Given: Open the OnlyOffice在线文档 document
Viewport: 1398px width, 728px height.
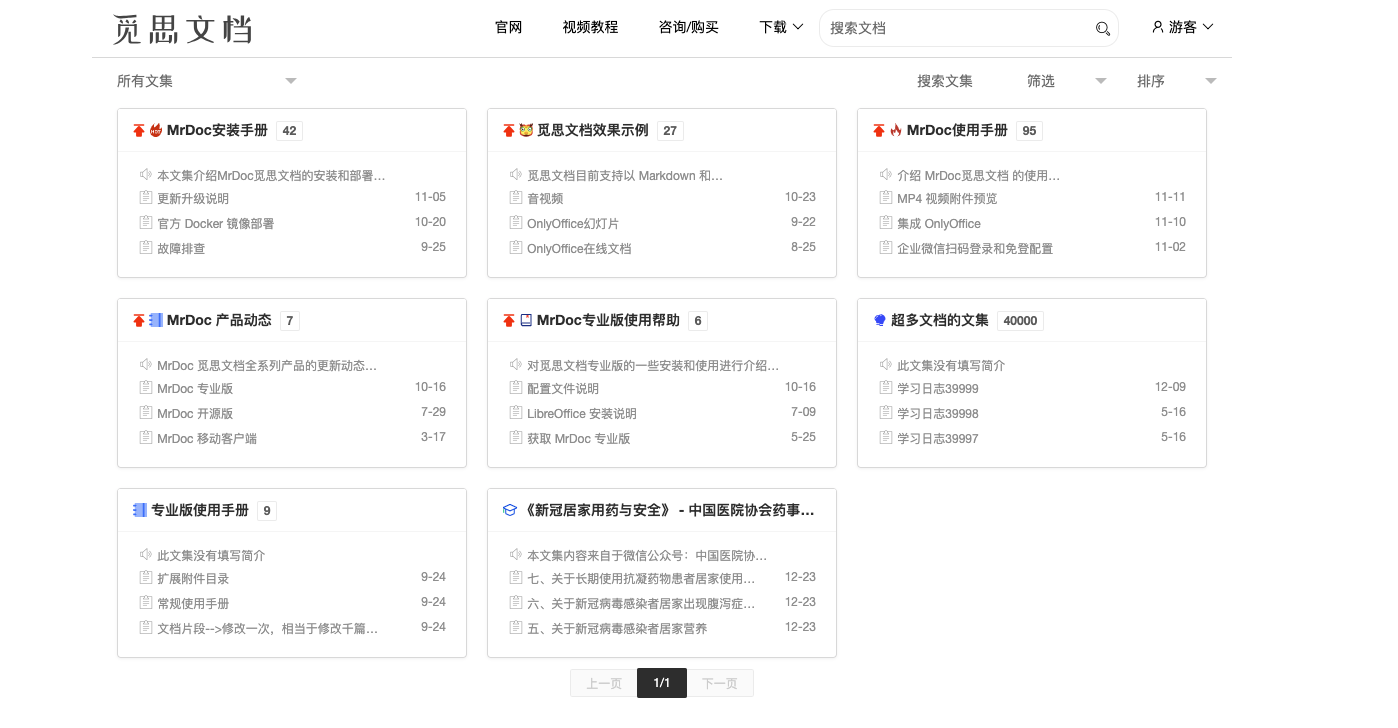Looking at the screenshot, I should coord(579,248).
